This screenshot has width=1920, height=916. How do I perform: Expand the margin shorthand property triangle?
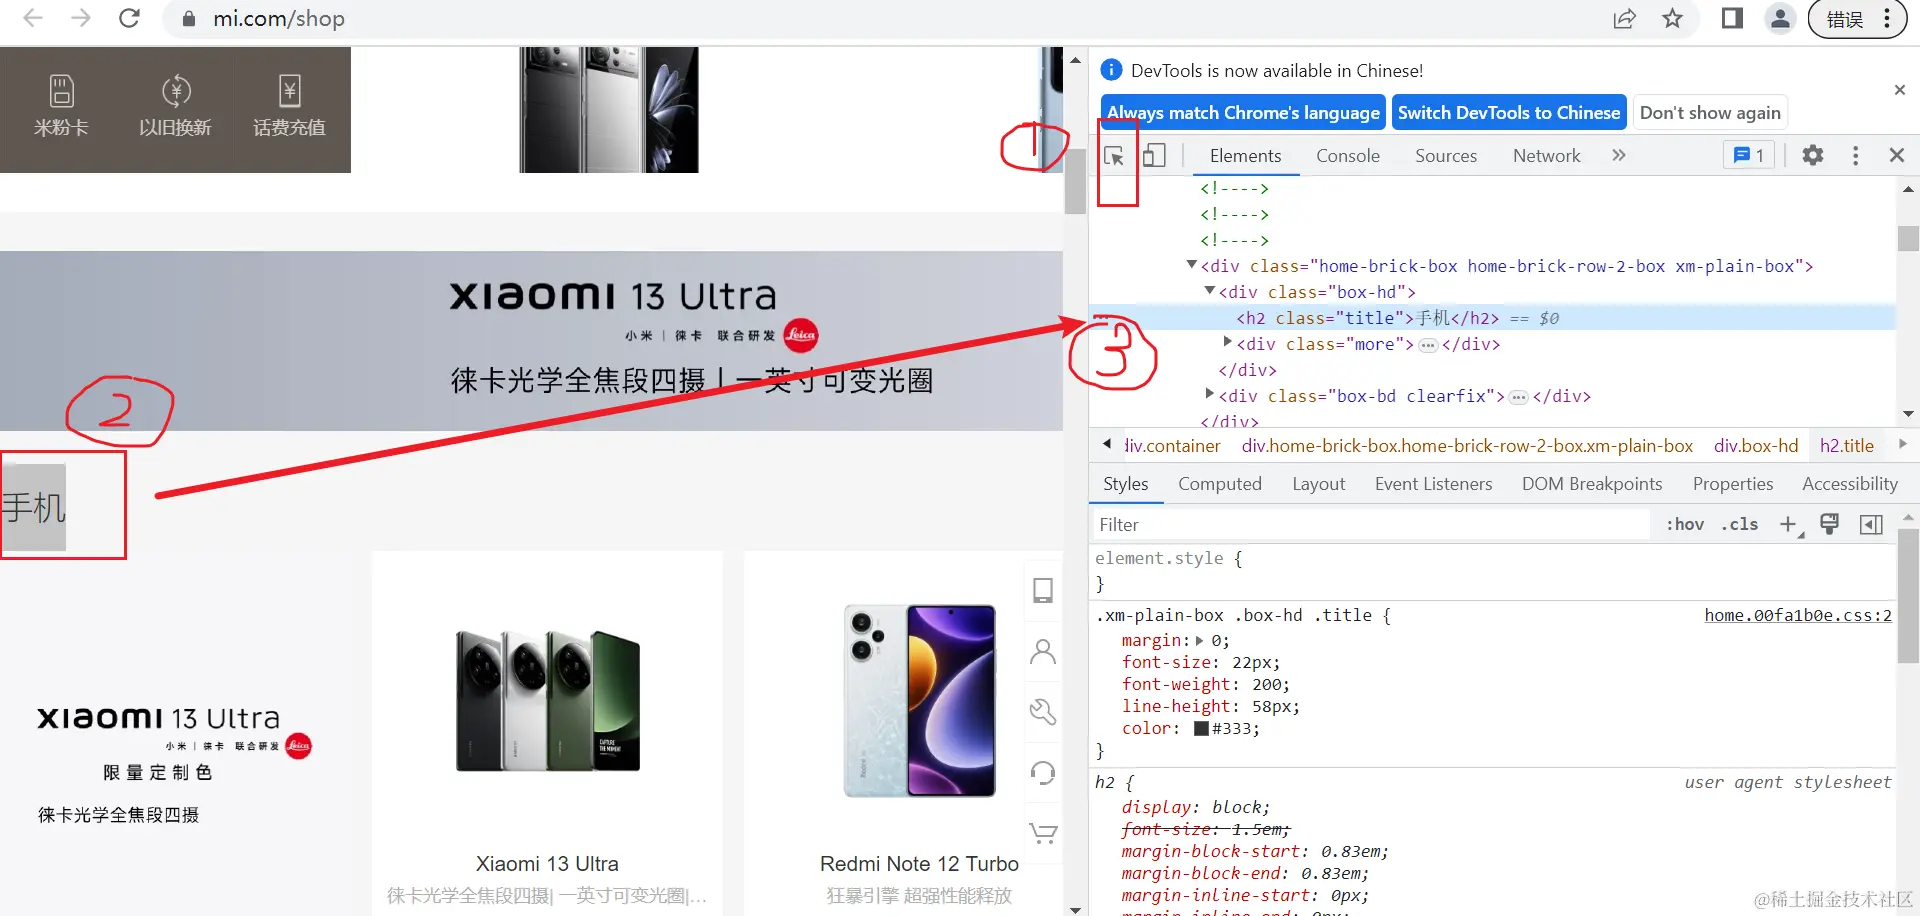pyautogui.click(x=1200, y=641)
